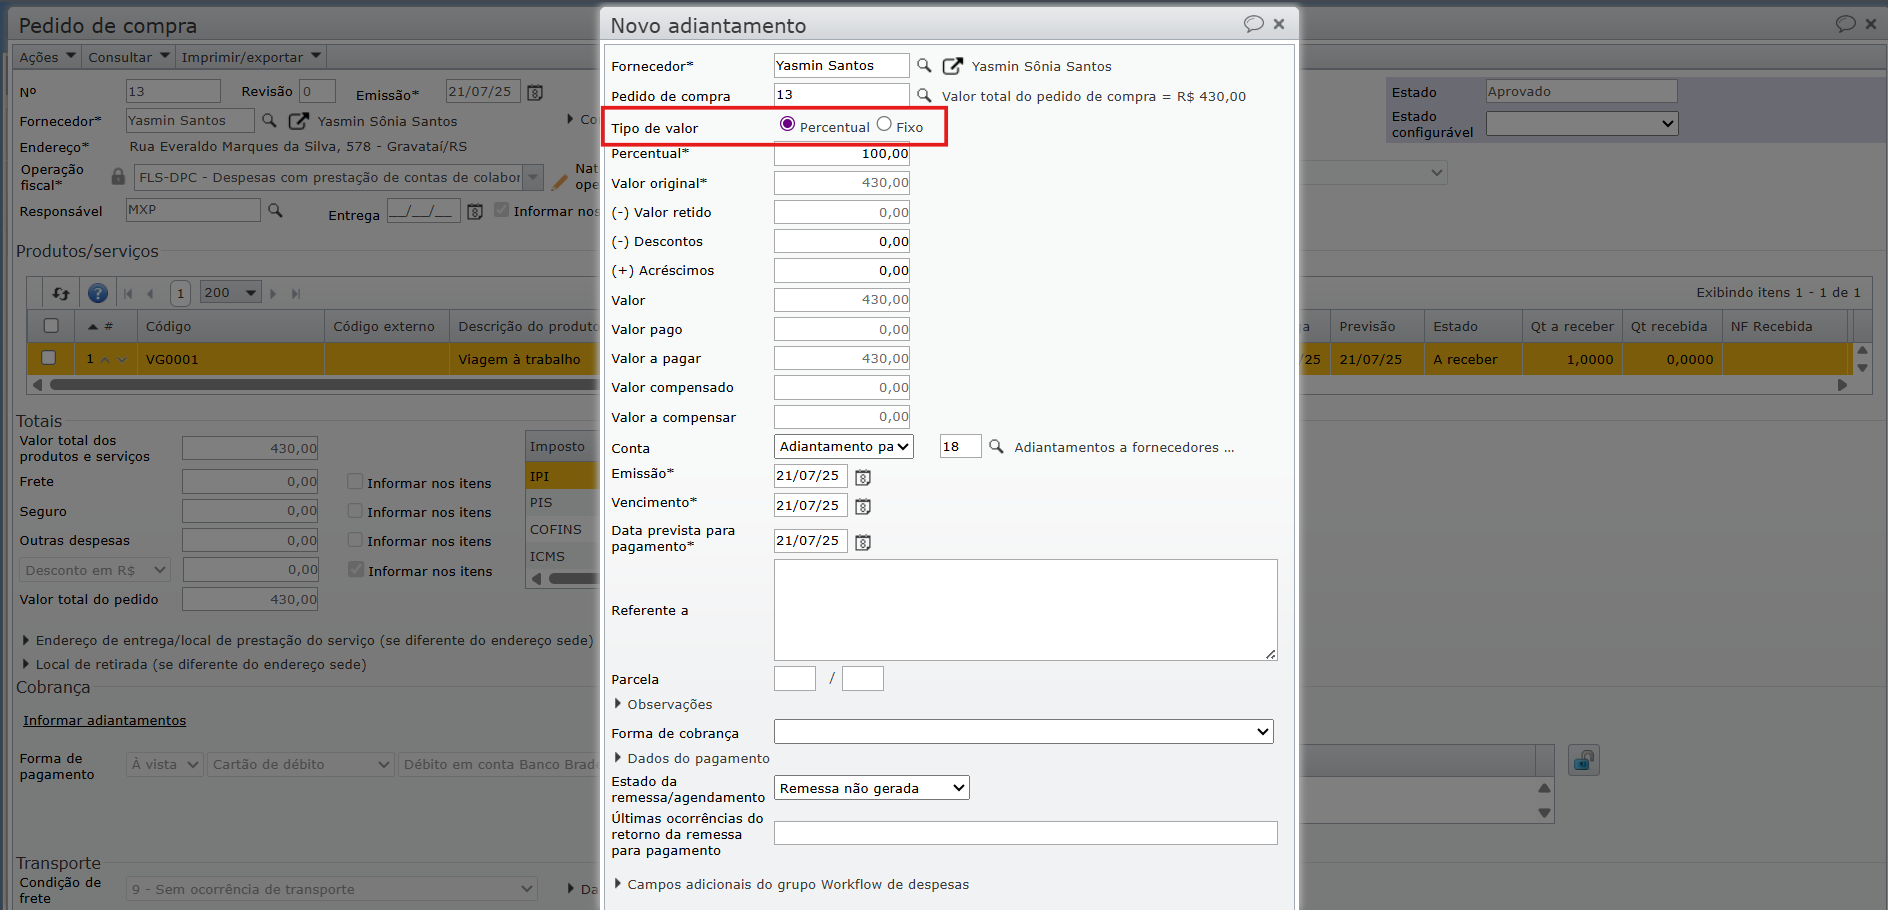1888x910 pixels.
Task: Click the Informar adiantamentos link
Action: pyautogui.click(x=104, y=720)
